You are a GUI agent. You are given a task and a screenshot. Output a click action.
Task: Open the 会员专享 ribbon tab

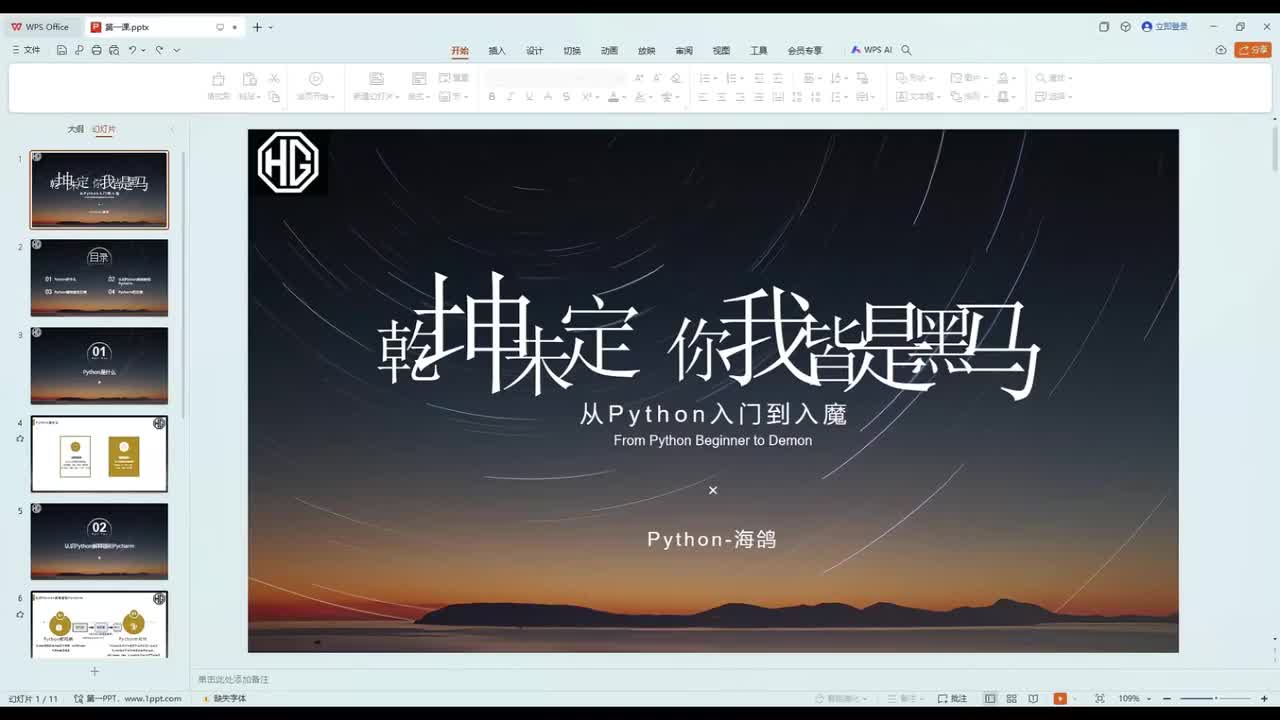point(805,50)
